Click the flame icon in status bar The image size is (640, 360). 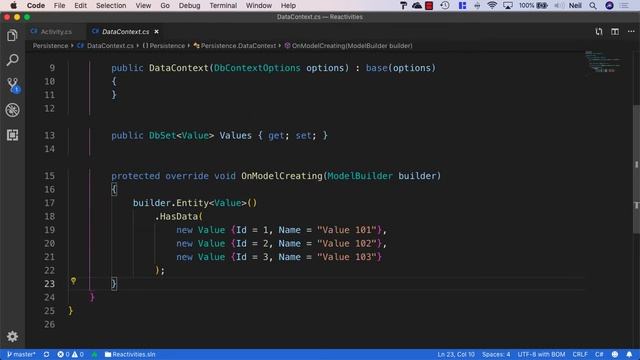click(94, 354)
